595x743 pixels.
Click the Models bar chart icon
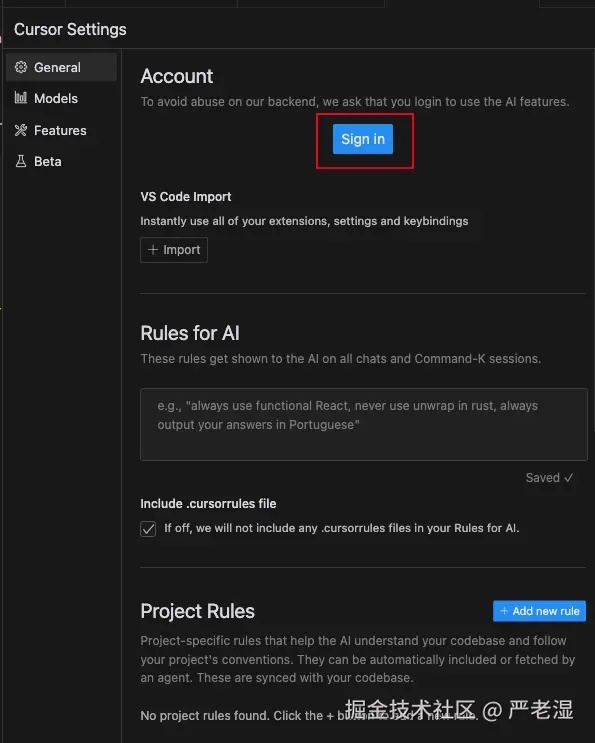pos(21,98)
